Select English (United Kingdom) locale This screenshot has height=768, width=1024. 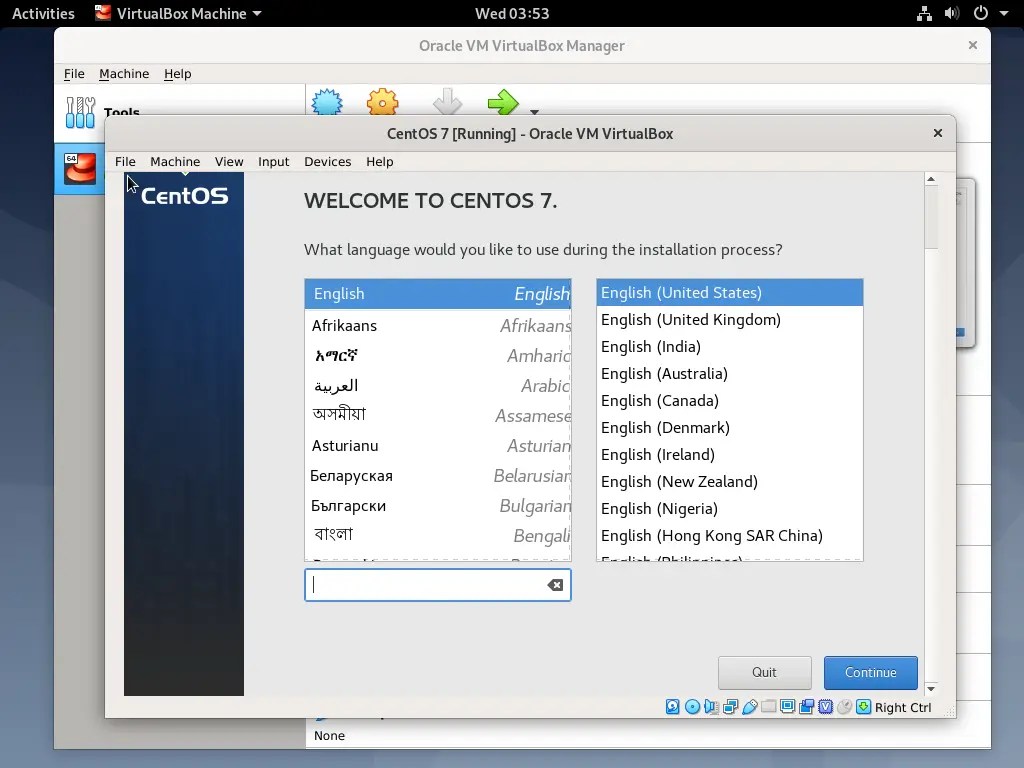pyautogui.click(x=691, y=319)
